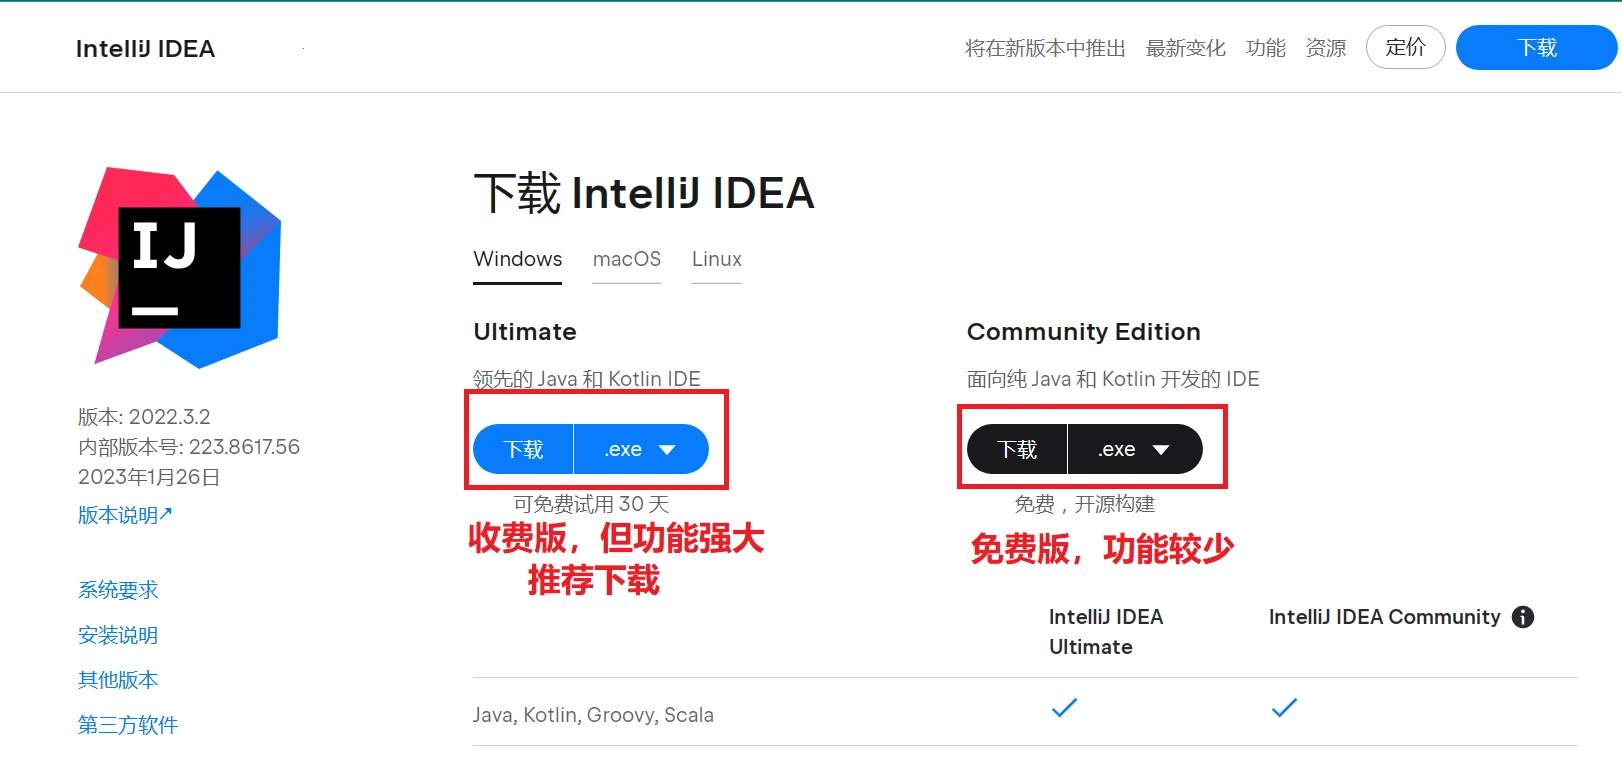Image resolution: width=1622 pixels, height=762 pixels.
Task: Click the info icon beside IntelliJ IDEA Community
Action: [x=1523, y=617]
